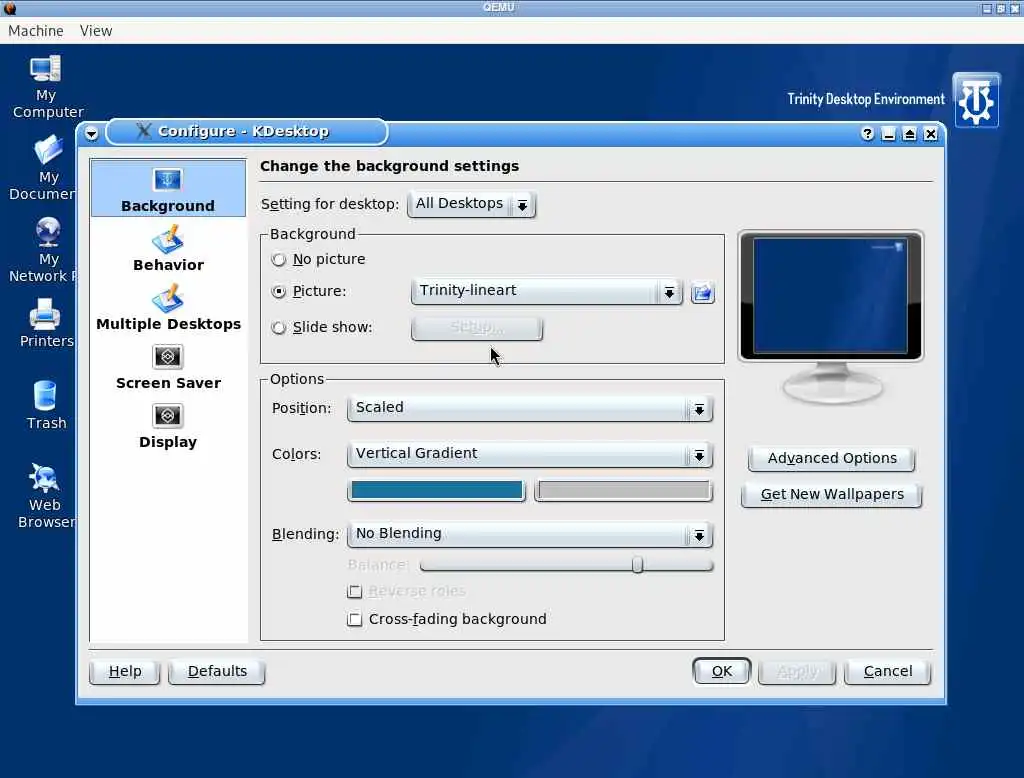Screen dimensions: 1024x778
Task: Click the gray secondary color swatch
Action: click(x=624, y=491)
